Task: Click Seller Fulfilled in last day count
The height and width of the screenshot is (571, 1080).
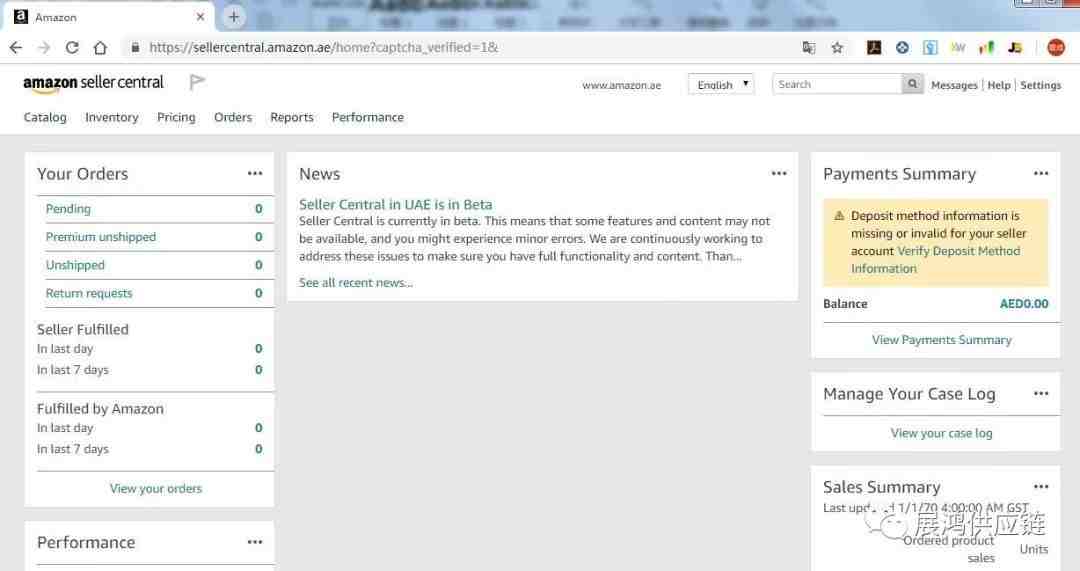Action: click(258, 349)
